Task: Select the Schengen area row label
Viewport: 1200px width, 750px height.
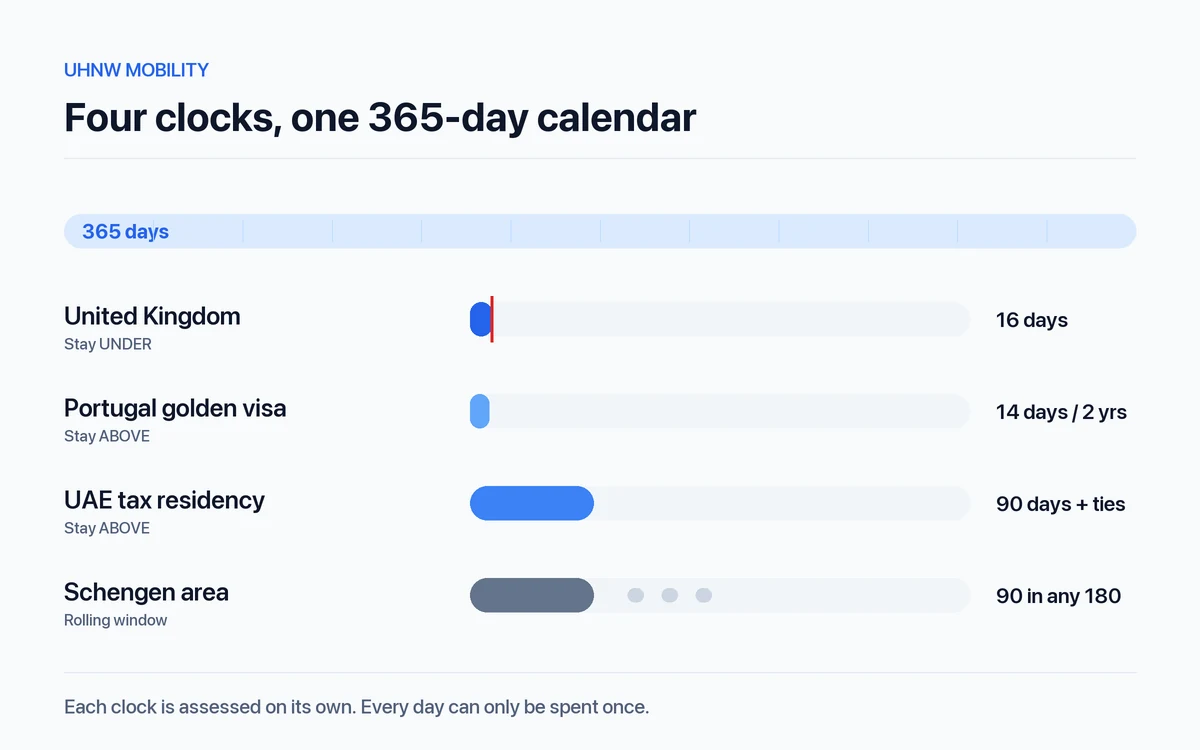Action: tap(146, 592)
